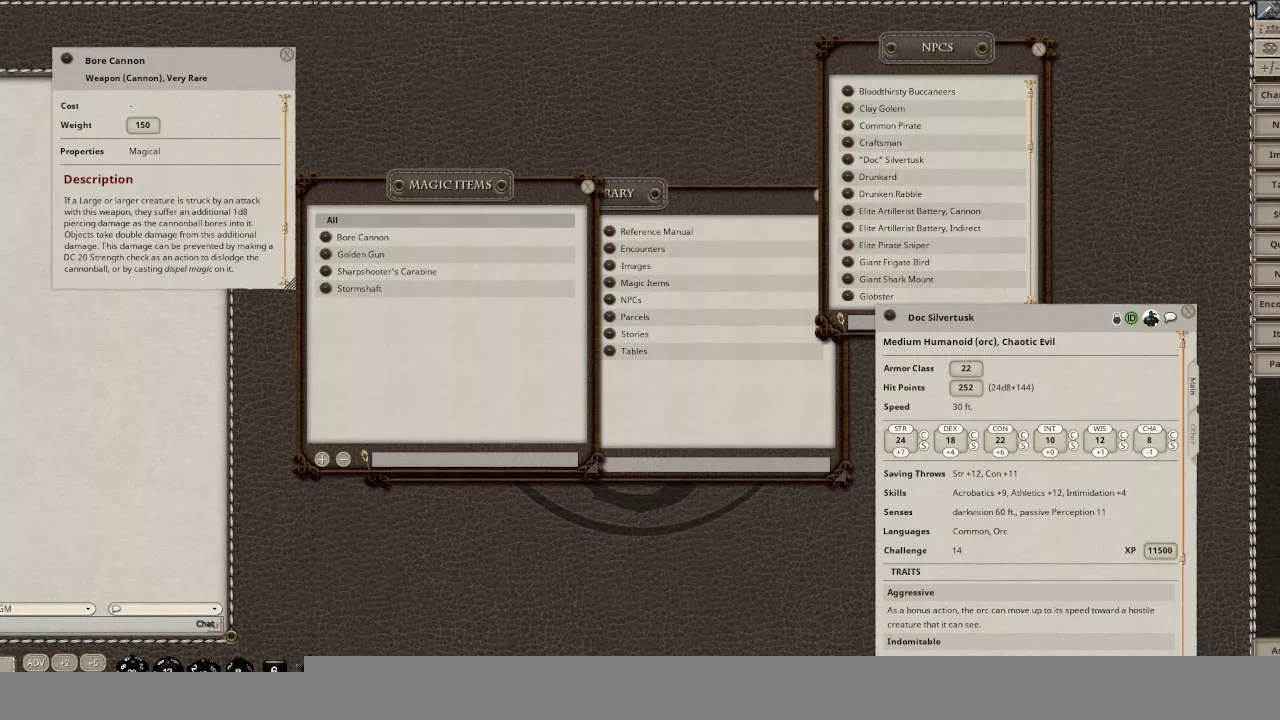Toggle the lock icon on Doc Silvertusk sheet
The height and width of the screenshot is (720, 1280).
[x=1117, y=318]
